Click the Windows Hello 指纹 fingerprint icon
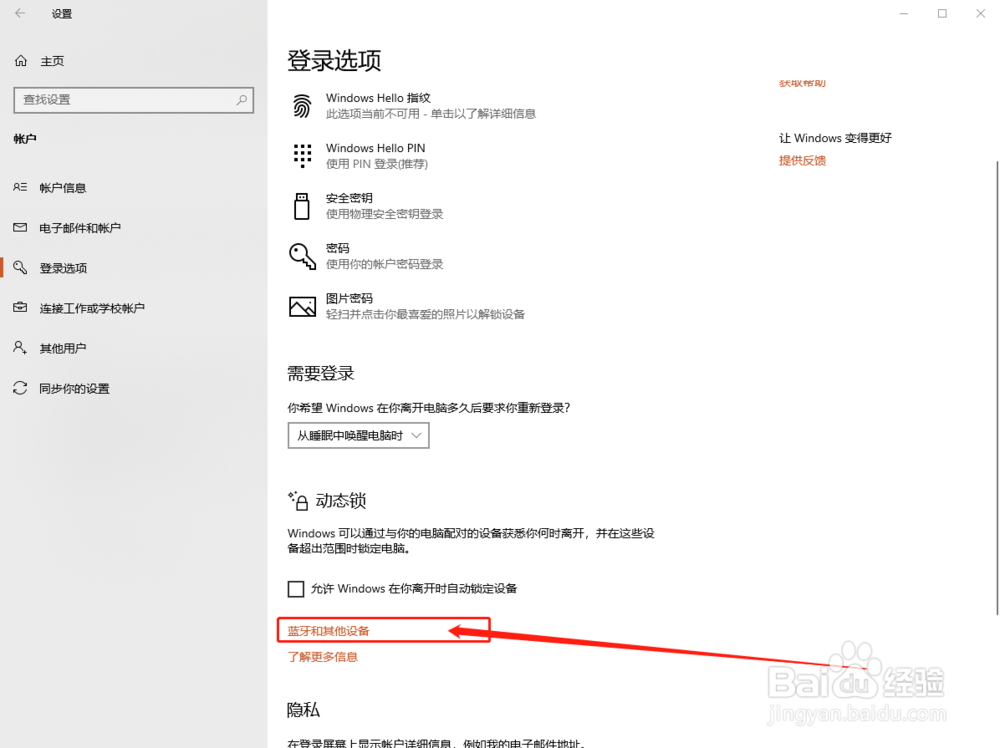Screen dimensions: 1000x748 click(302, 106)
